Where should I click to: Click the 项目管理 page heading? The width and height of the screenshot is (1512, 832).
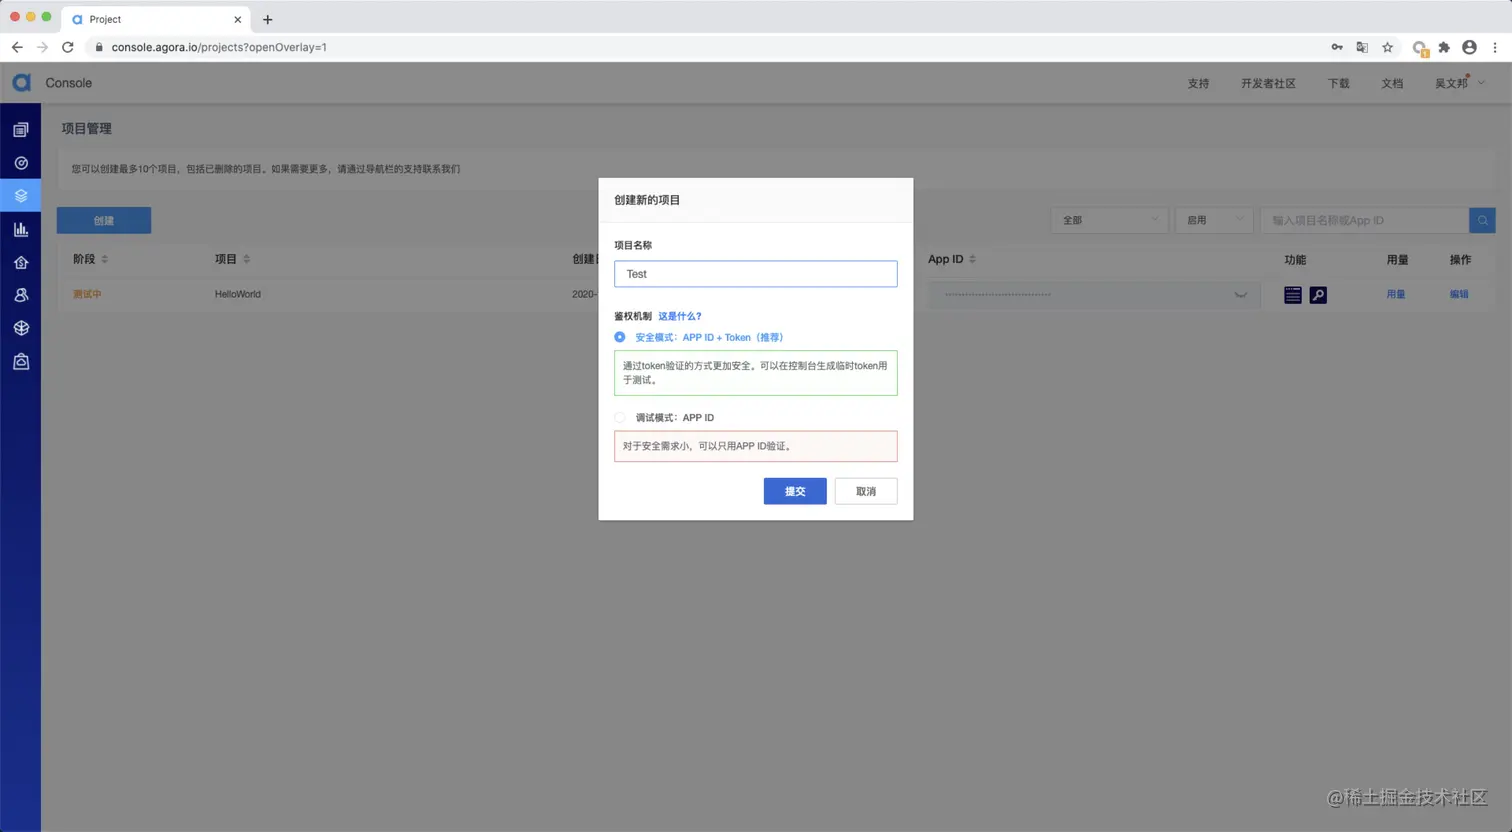pyautogui.click(x=87, y=128)
